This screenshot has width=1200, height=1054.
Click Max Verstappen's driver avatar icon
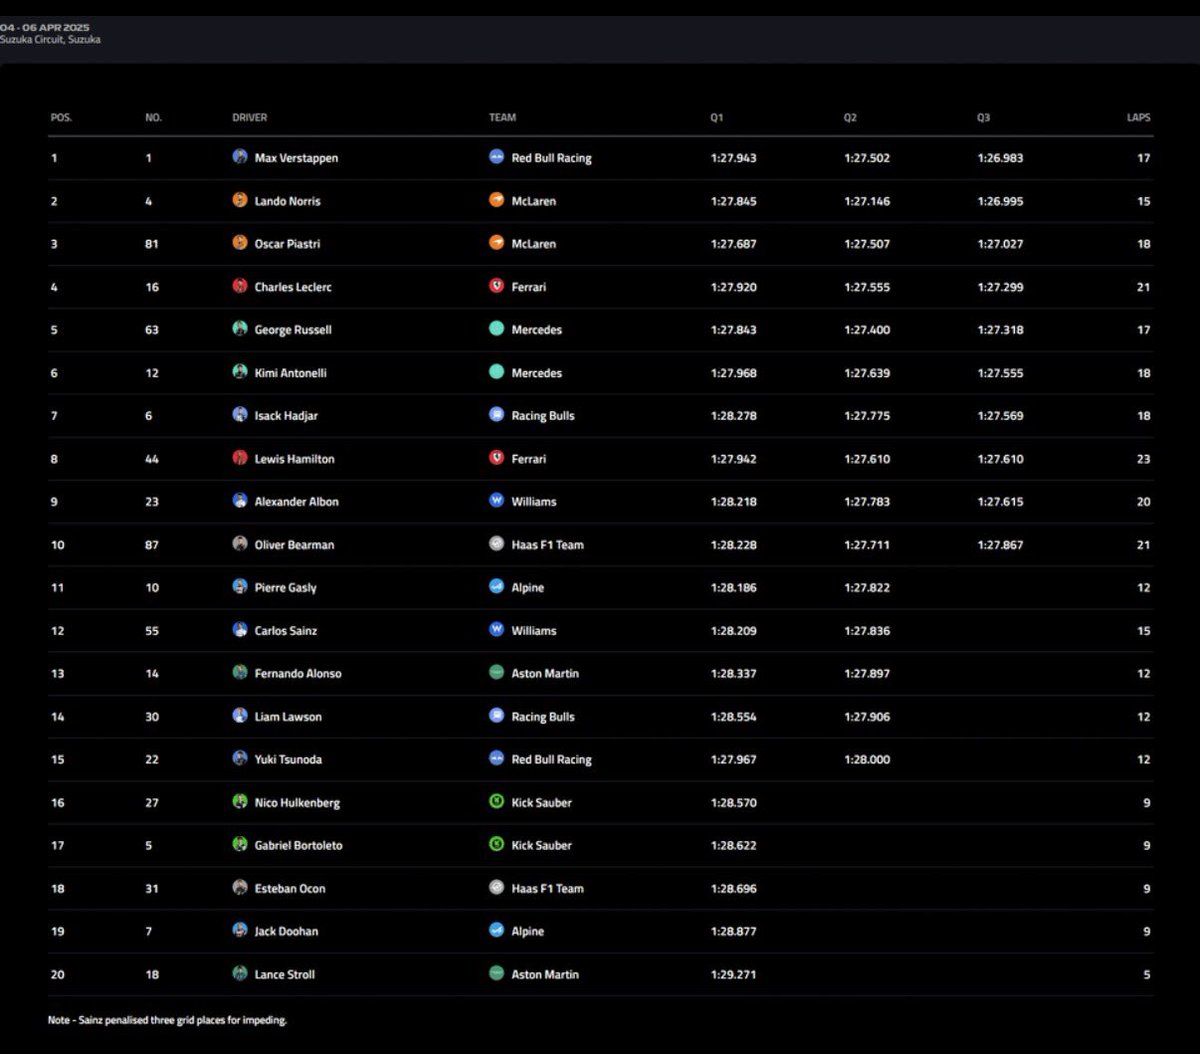240,157
